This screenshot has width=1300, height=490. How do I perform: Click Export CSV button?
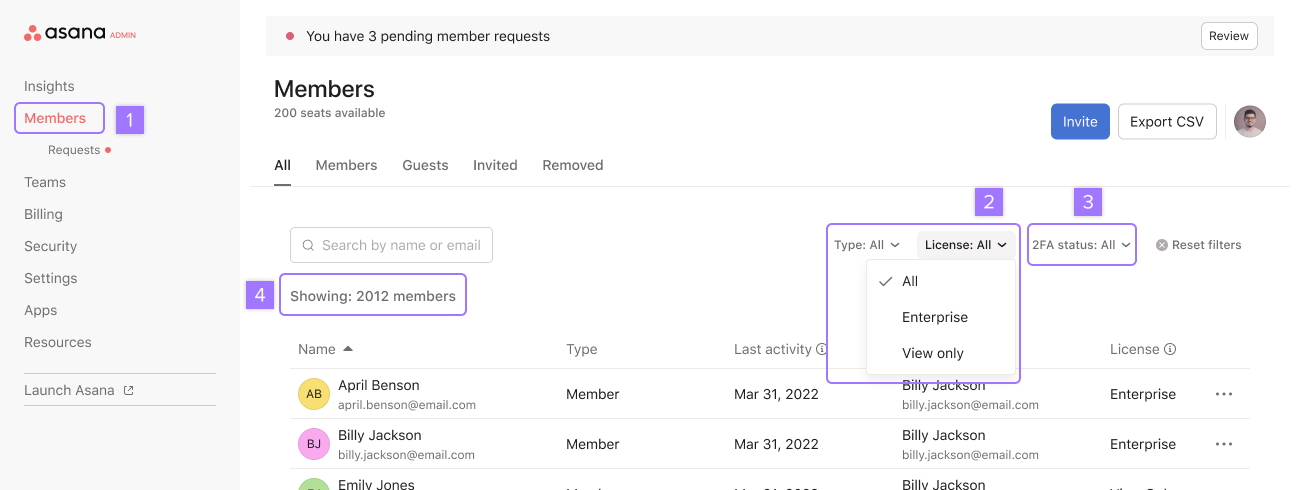1166,122
